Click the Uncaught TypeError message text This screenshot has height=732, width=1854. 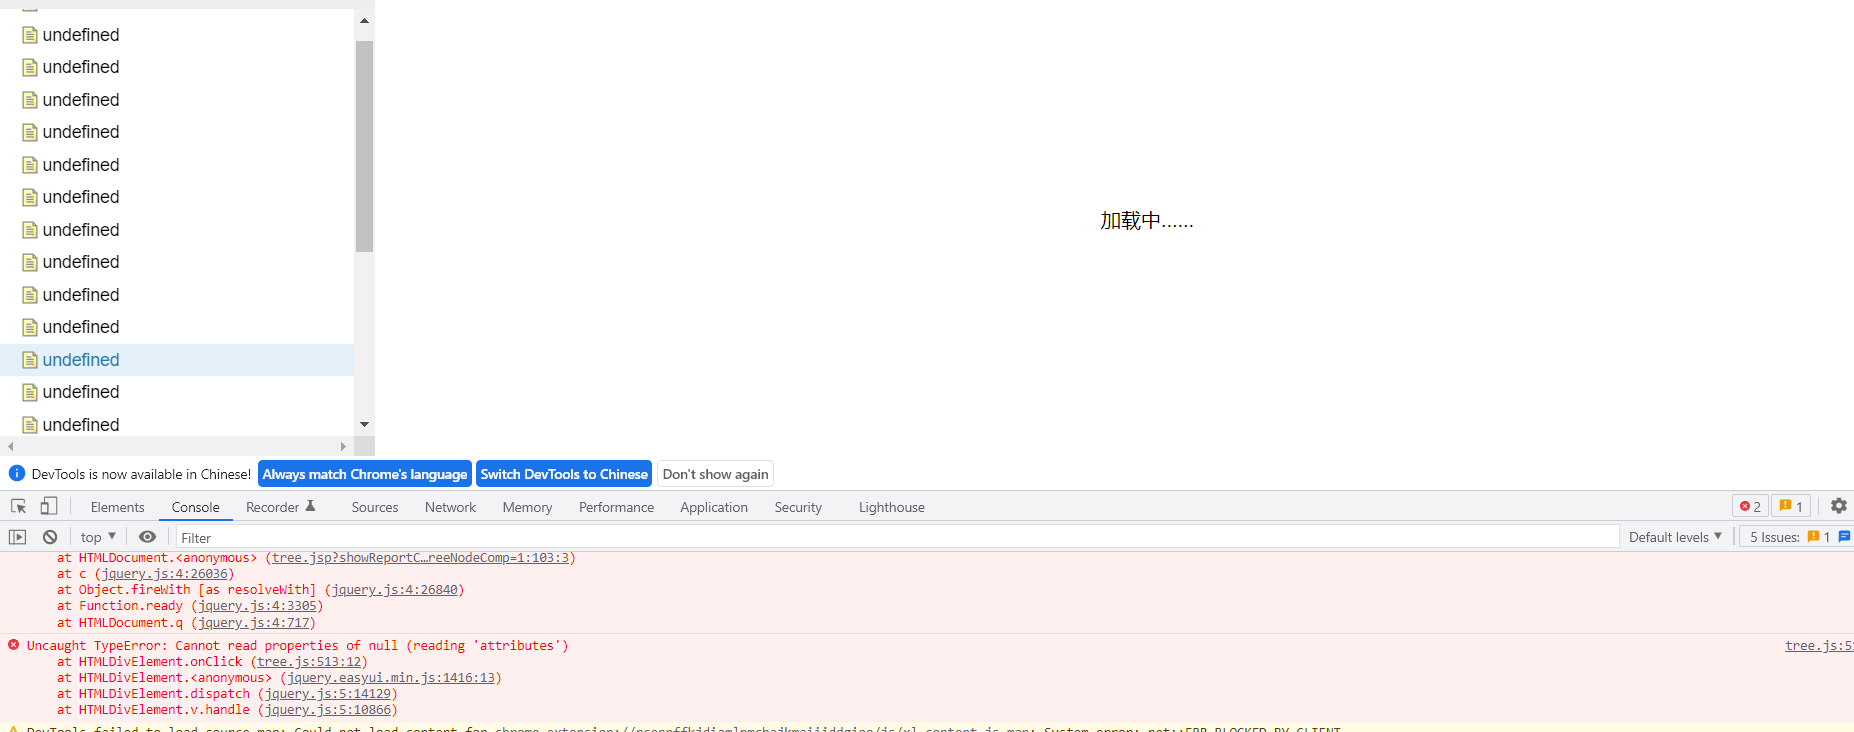click(x=297, y=646)
